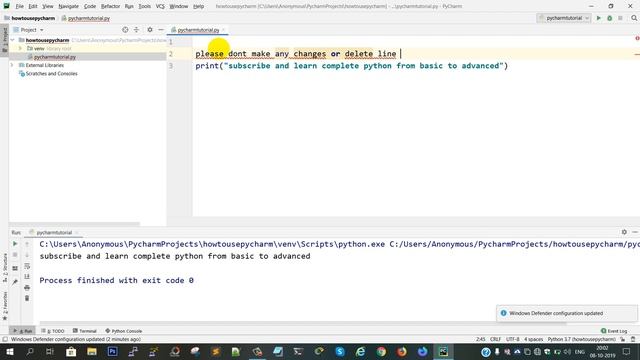
Task: Click the pycharmtutorial.py breadcrumb
Action: [86, 18]
